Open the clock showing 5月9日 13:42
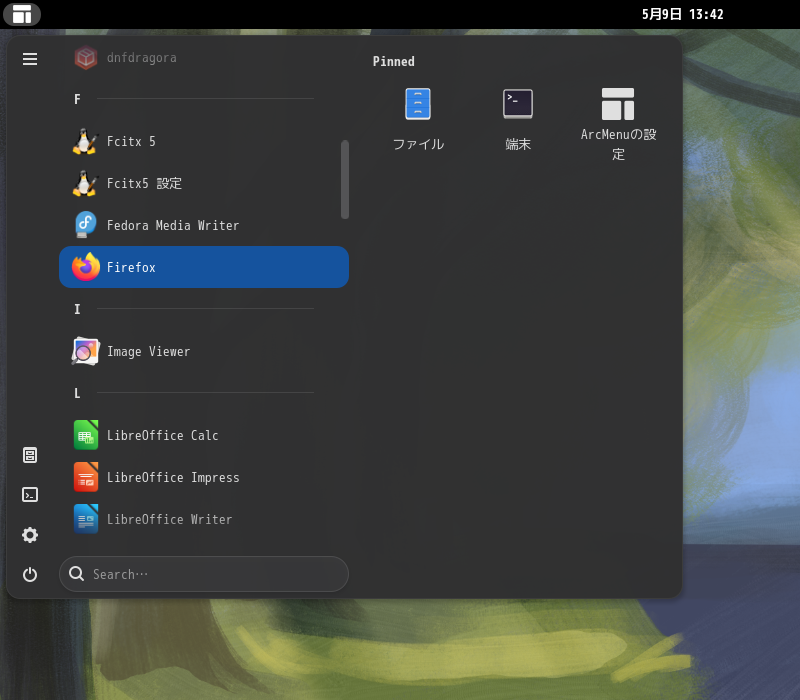Image resolution: width=800 pixels, height=700 pixels. (x=682, y=14)
